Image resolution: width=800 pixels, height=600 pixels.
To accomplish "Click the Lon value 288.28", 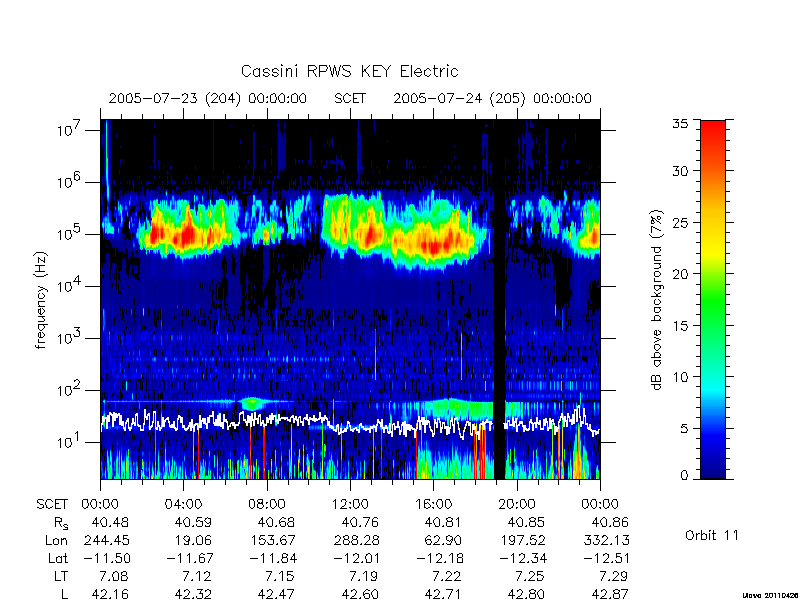I will (356, 540).
